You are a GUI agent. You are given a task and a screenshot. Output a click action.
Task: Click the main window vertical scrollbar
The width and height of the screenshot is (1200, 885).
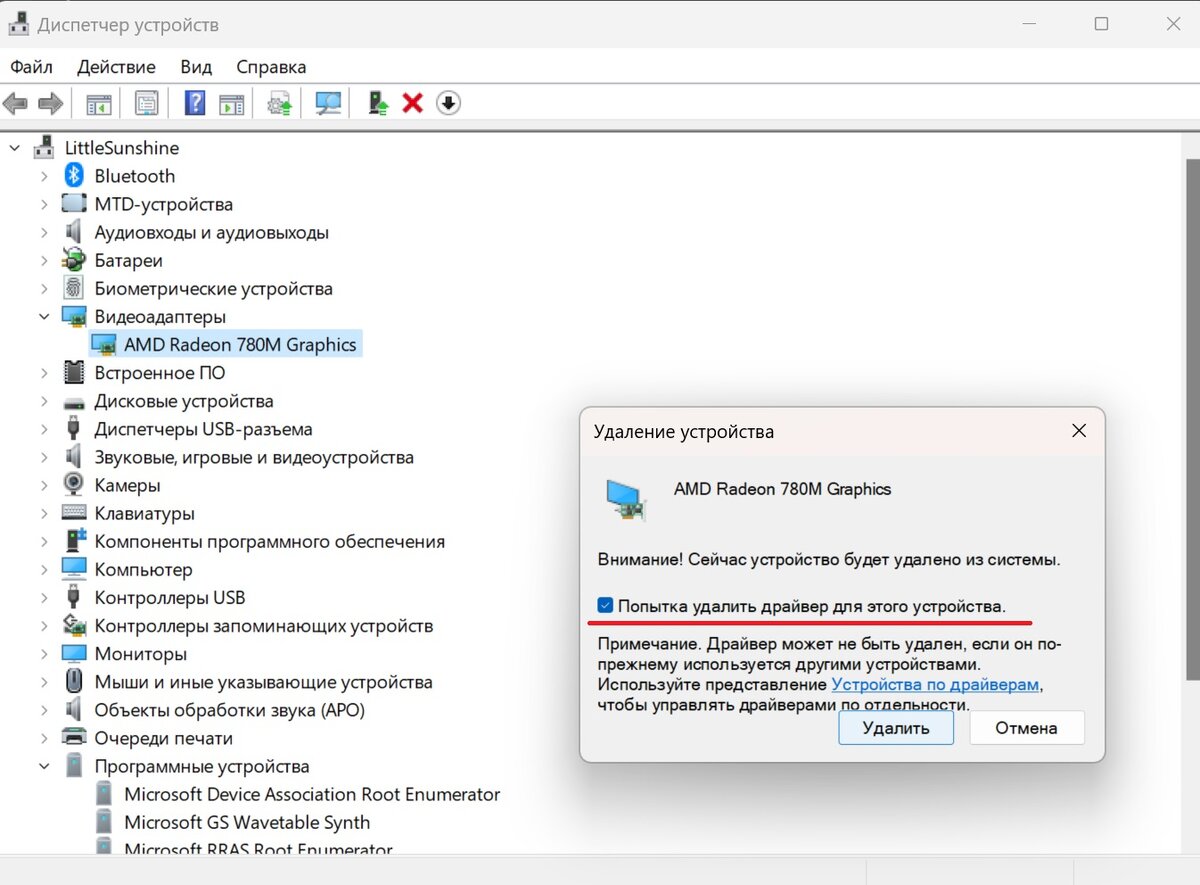pos(1192,420)
